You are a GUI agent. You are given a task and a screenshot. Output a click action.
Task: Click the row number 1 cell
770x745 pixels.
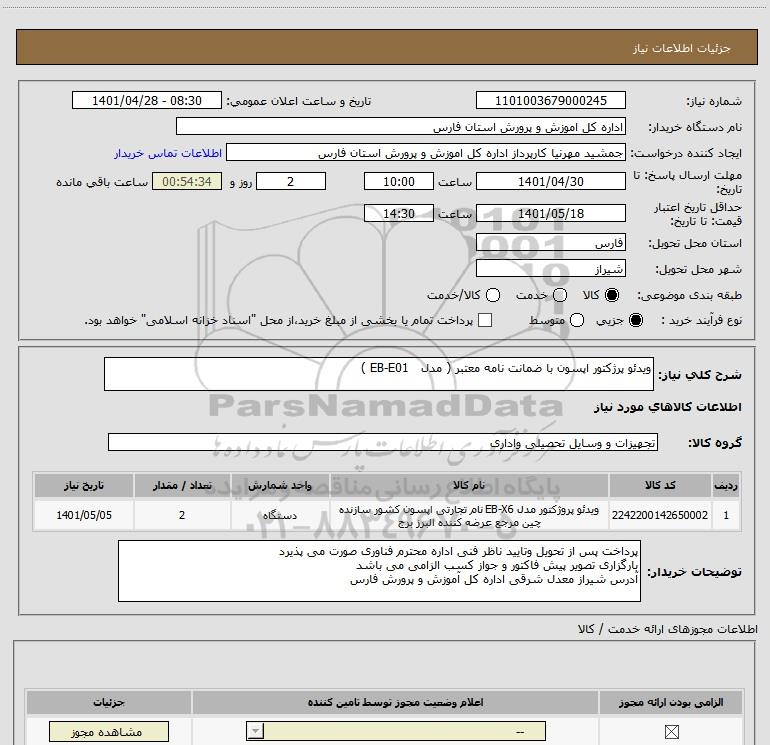point(726,515)
